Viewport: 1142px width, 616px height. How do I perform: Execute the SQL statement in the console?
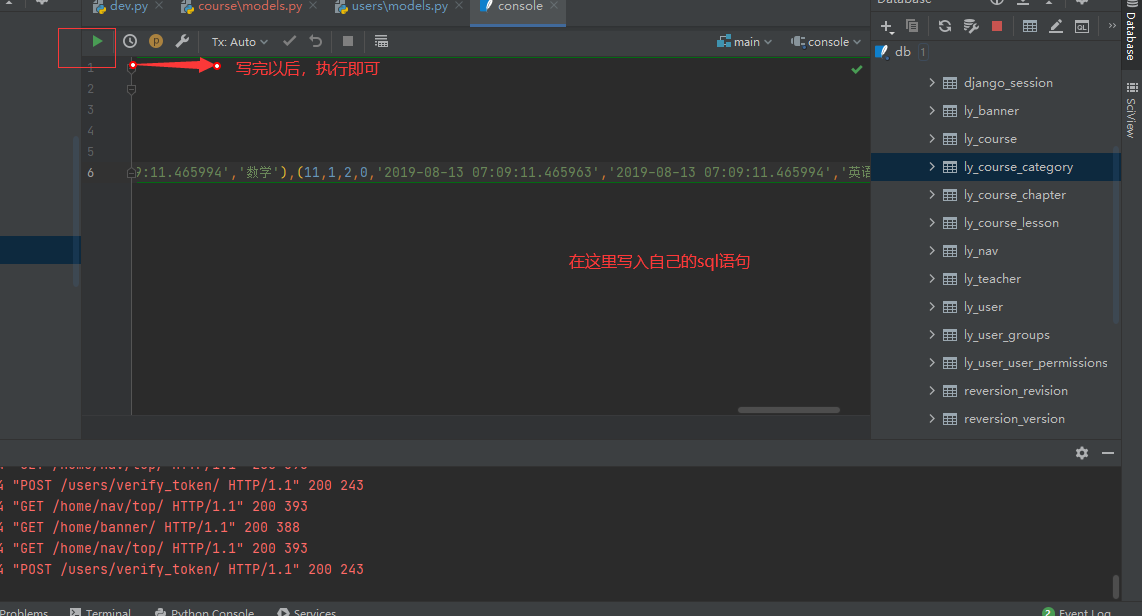click(x=96, y=41)
